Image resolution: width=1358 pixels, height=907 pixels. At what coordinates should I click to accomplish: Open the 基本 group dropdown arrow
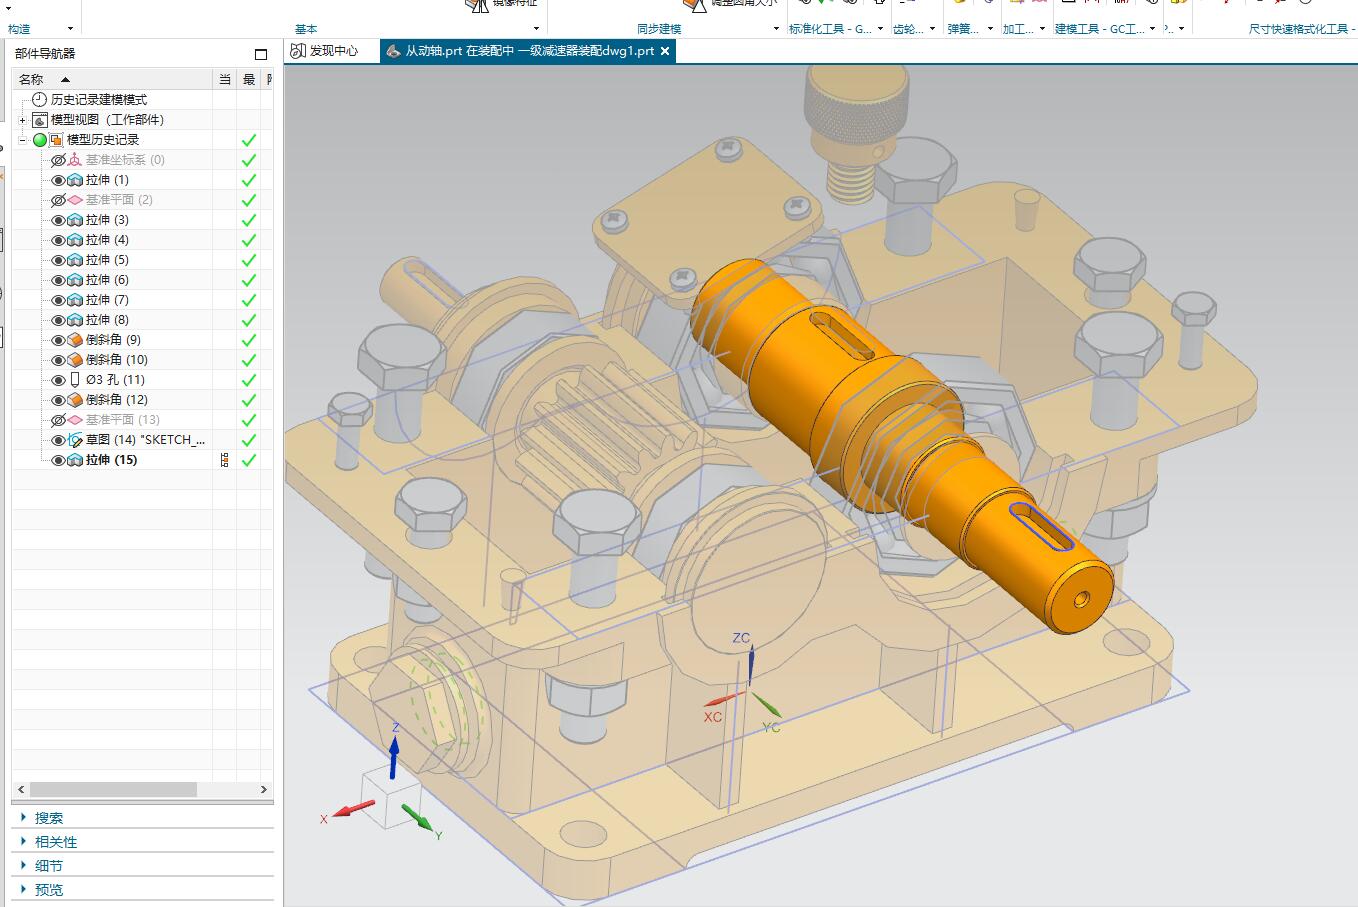pyautogui.click(x=536, y=29)
